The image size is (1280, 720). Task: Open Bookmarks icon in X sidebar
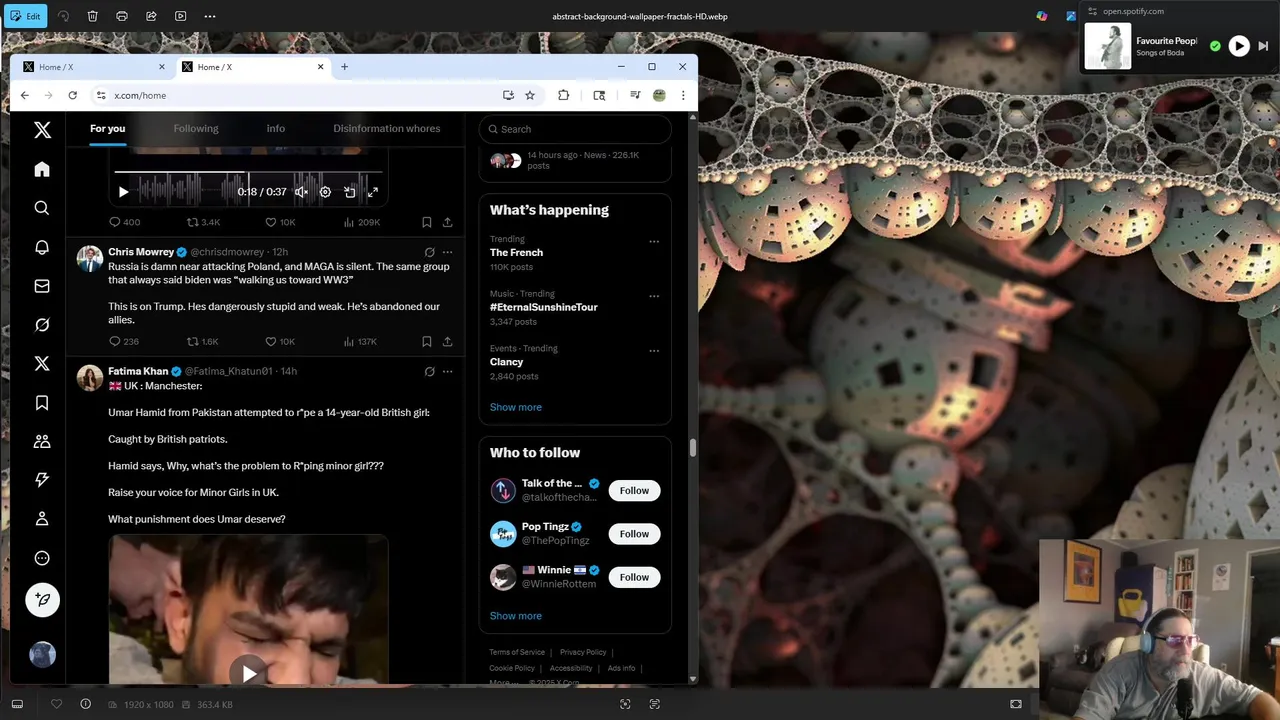tap(42, 403)
